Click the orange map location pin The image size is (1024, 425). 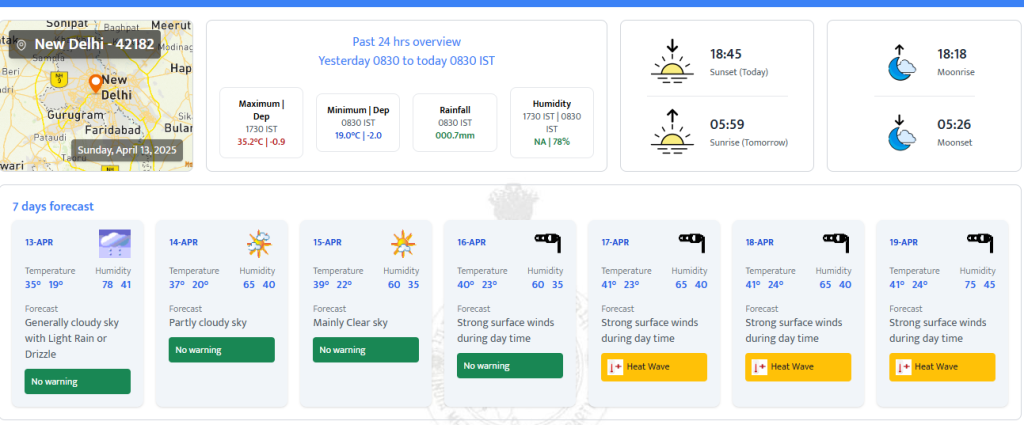point(96,84)
